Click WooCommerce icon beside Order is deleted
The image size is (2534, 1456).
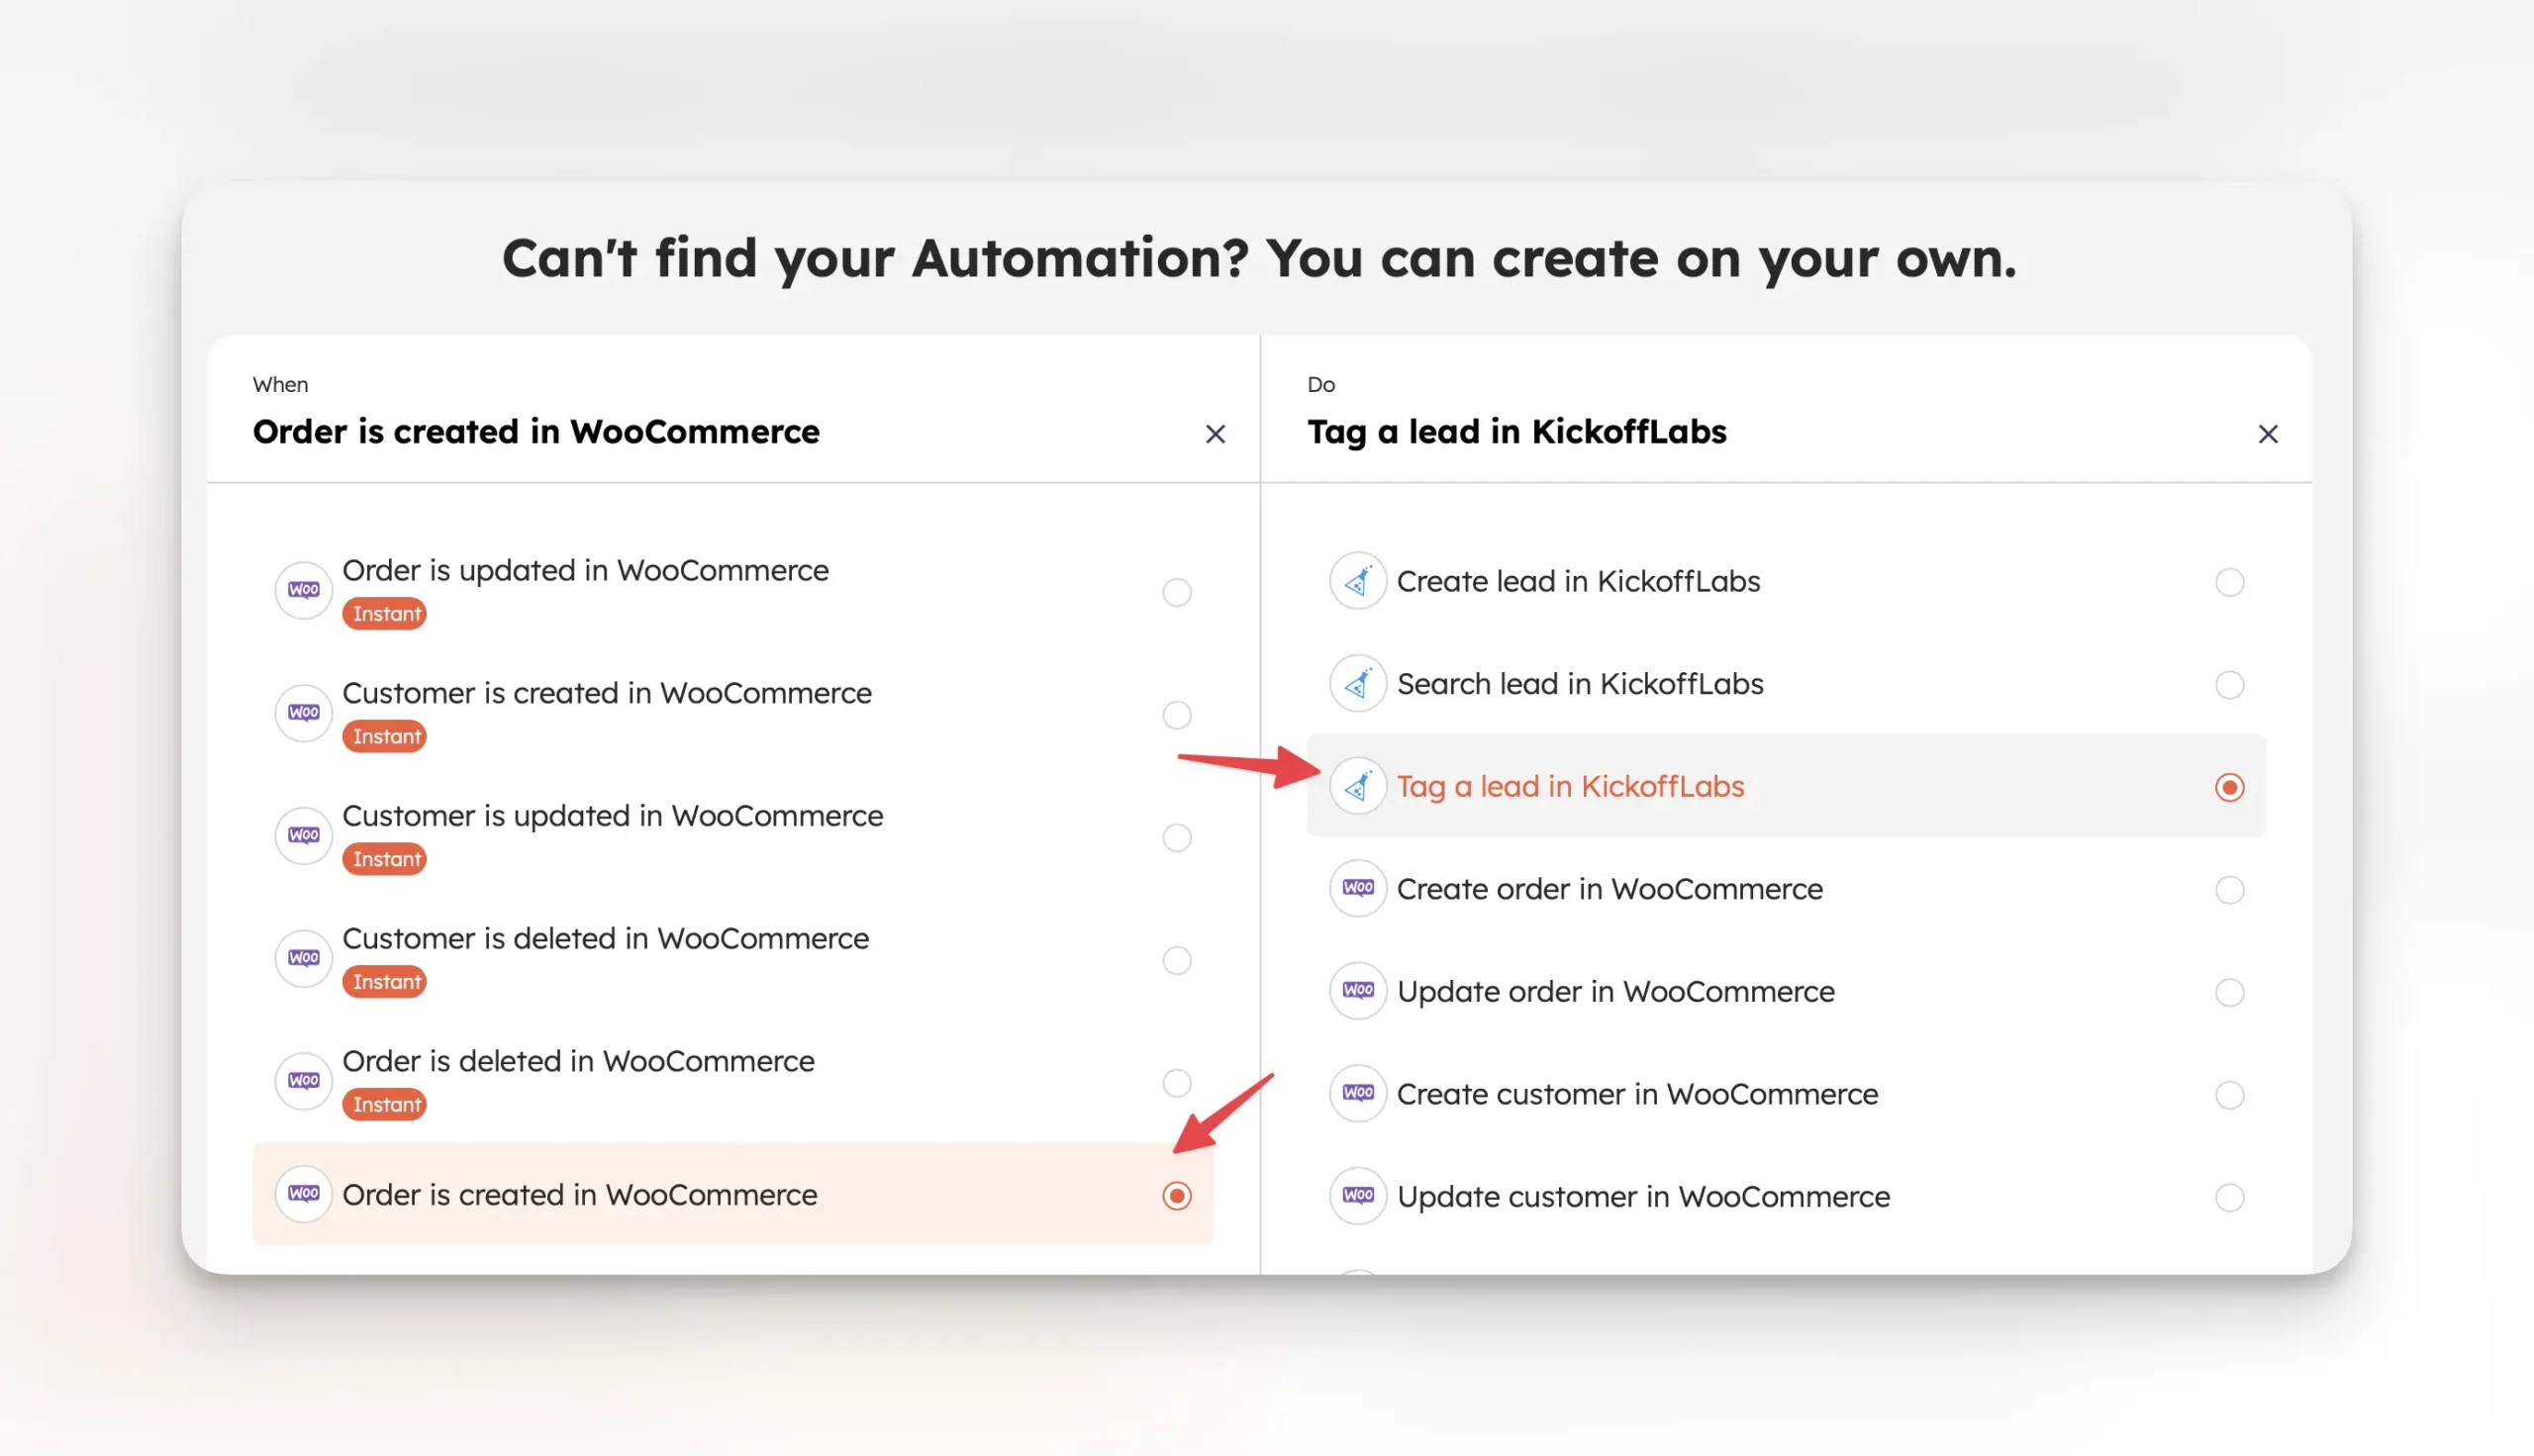(304, 1081)
